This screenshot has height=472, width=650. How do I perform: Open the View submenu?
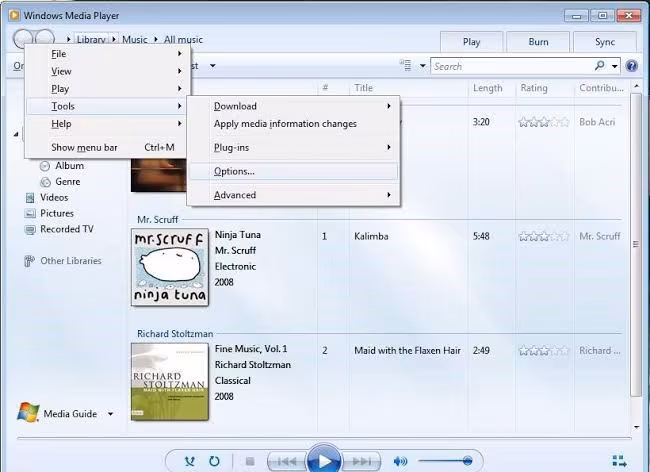pos(106,71)
